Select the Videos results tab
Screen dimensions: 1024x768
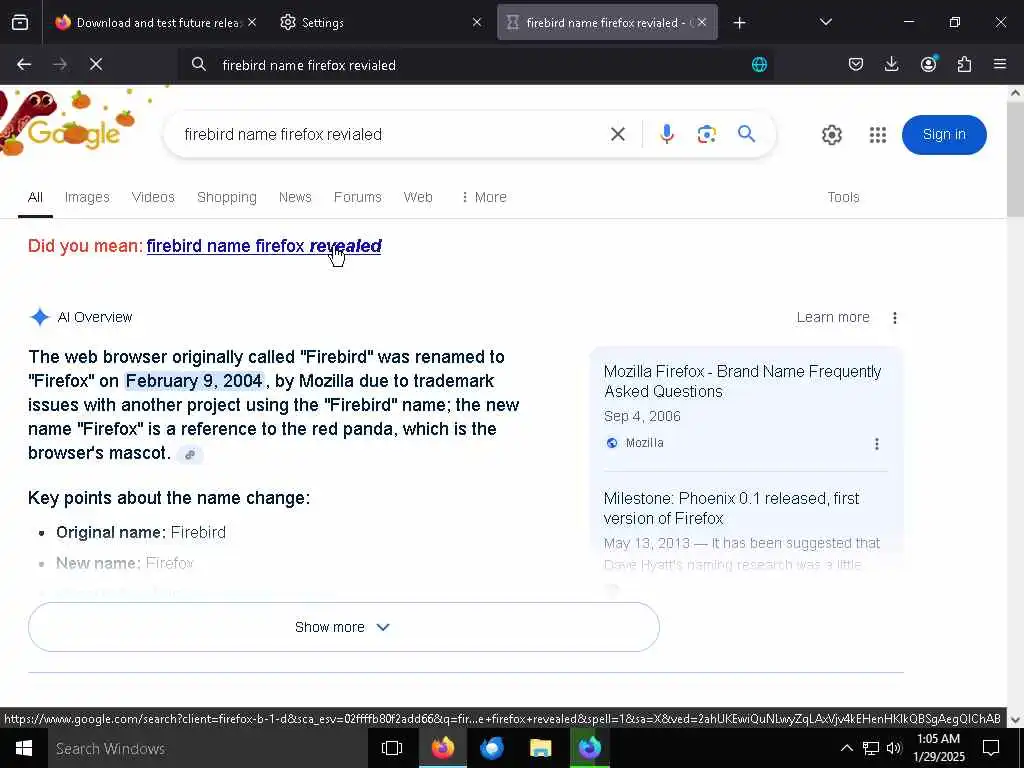tap(153, 197)
